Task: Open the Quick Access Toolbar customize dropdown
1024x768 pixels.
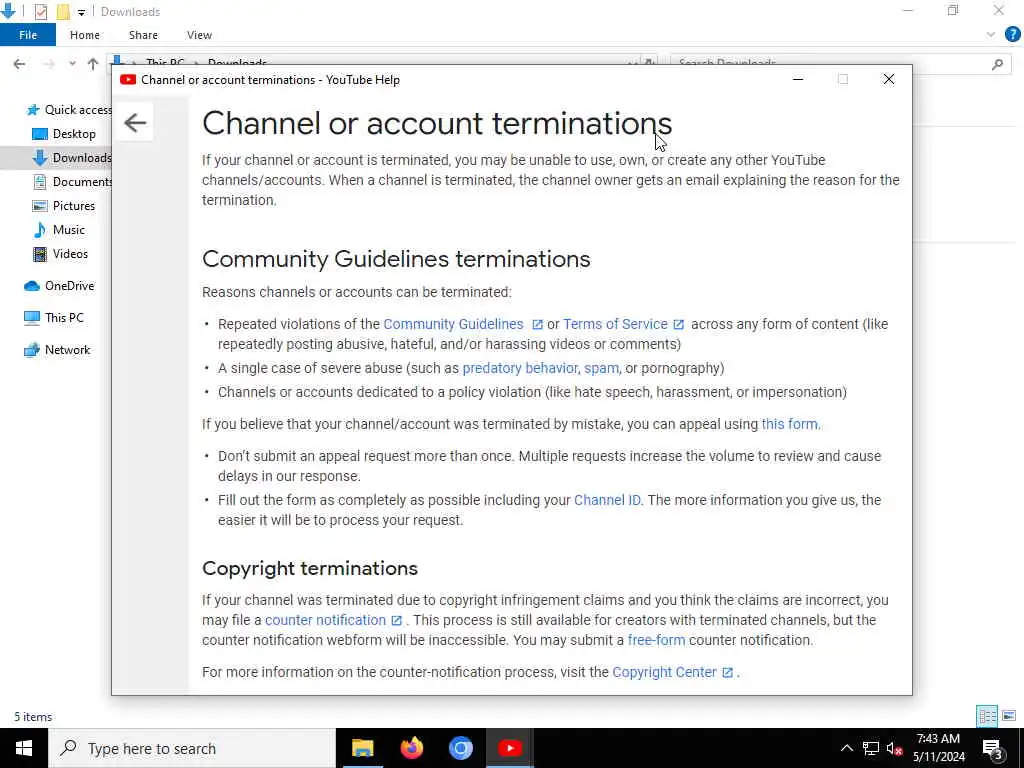Action: coord(81,12)
